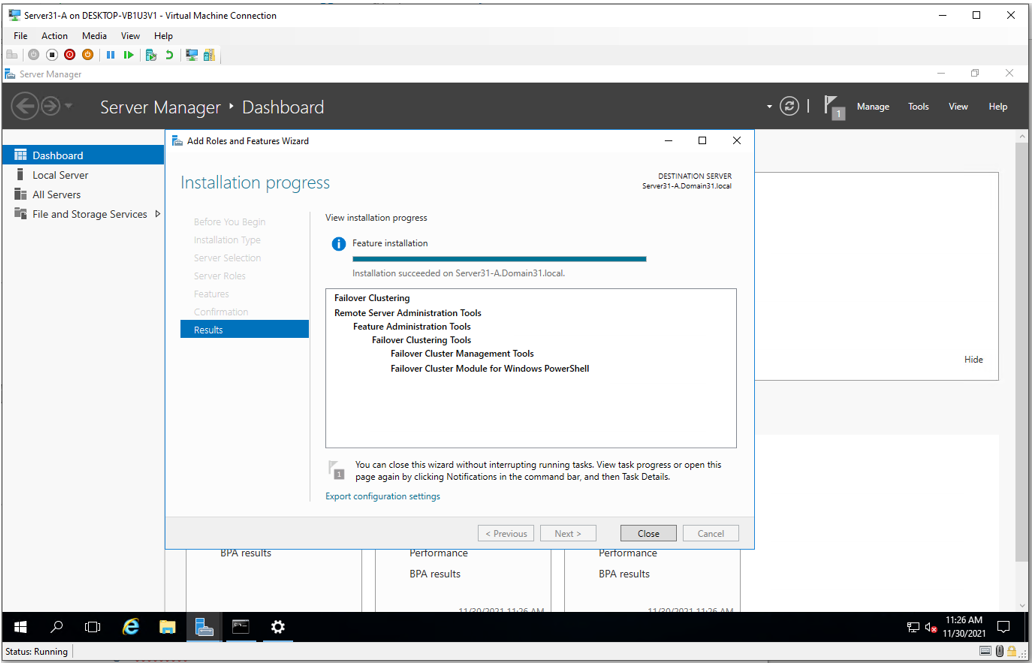
Task: Open Settings gear on taskbar
Action: click(278, 627)
